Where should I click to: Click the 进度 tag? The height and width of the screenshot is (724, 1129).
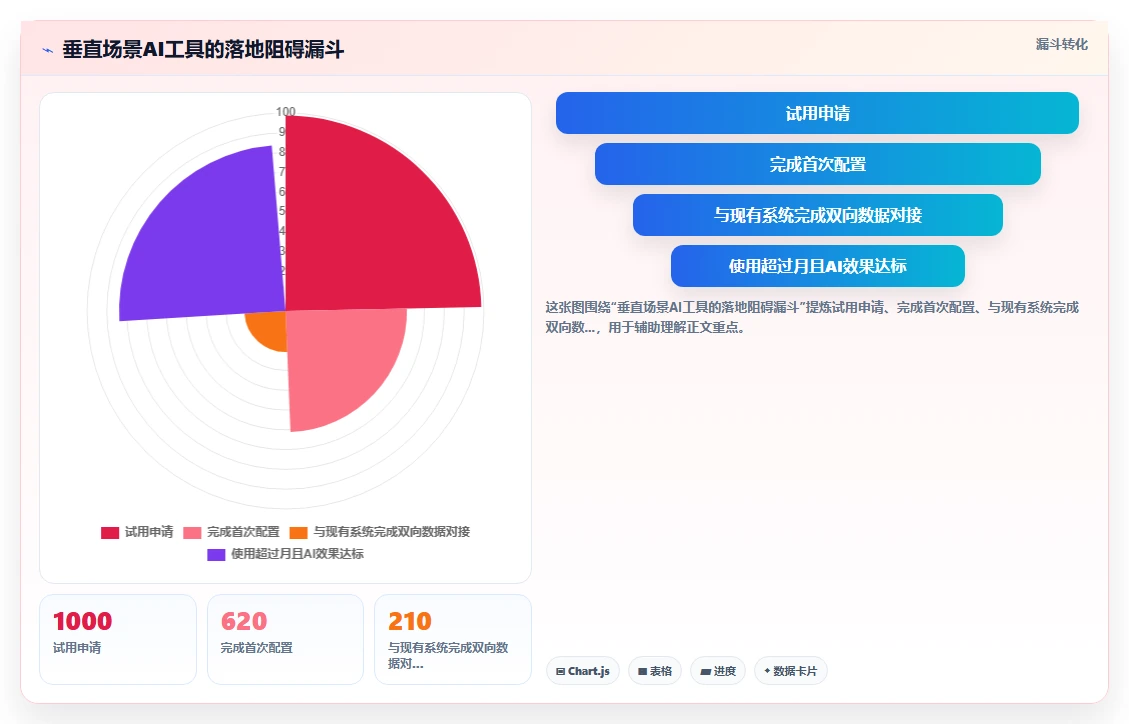(x=718, y=671)
